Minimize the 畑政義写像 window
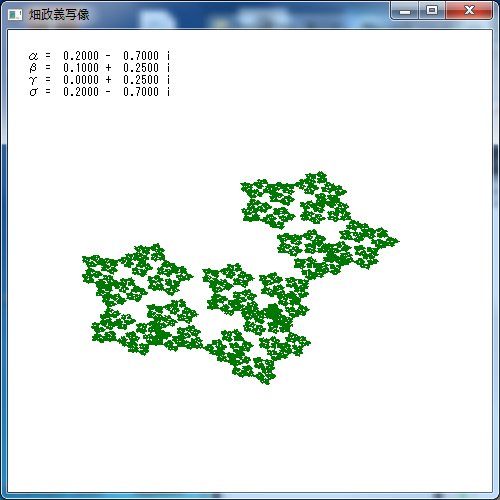The image size is (500, 500). tap(405, 11)
